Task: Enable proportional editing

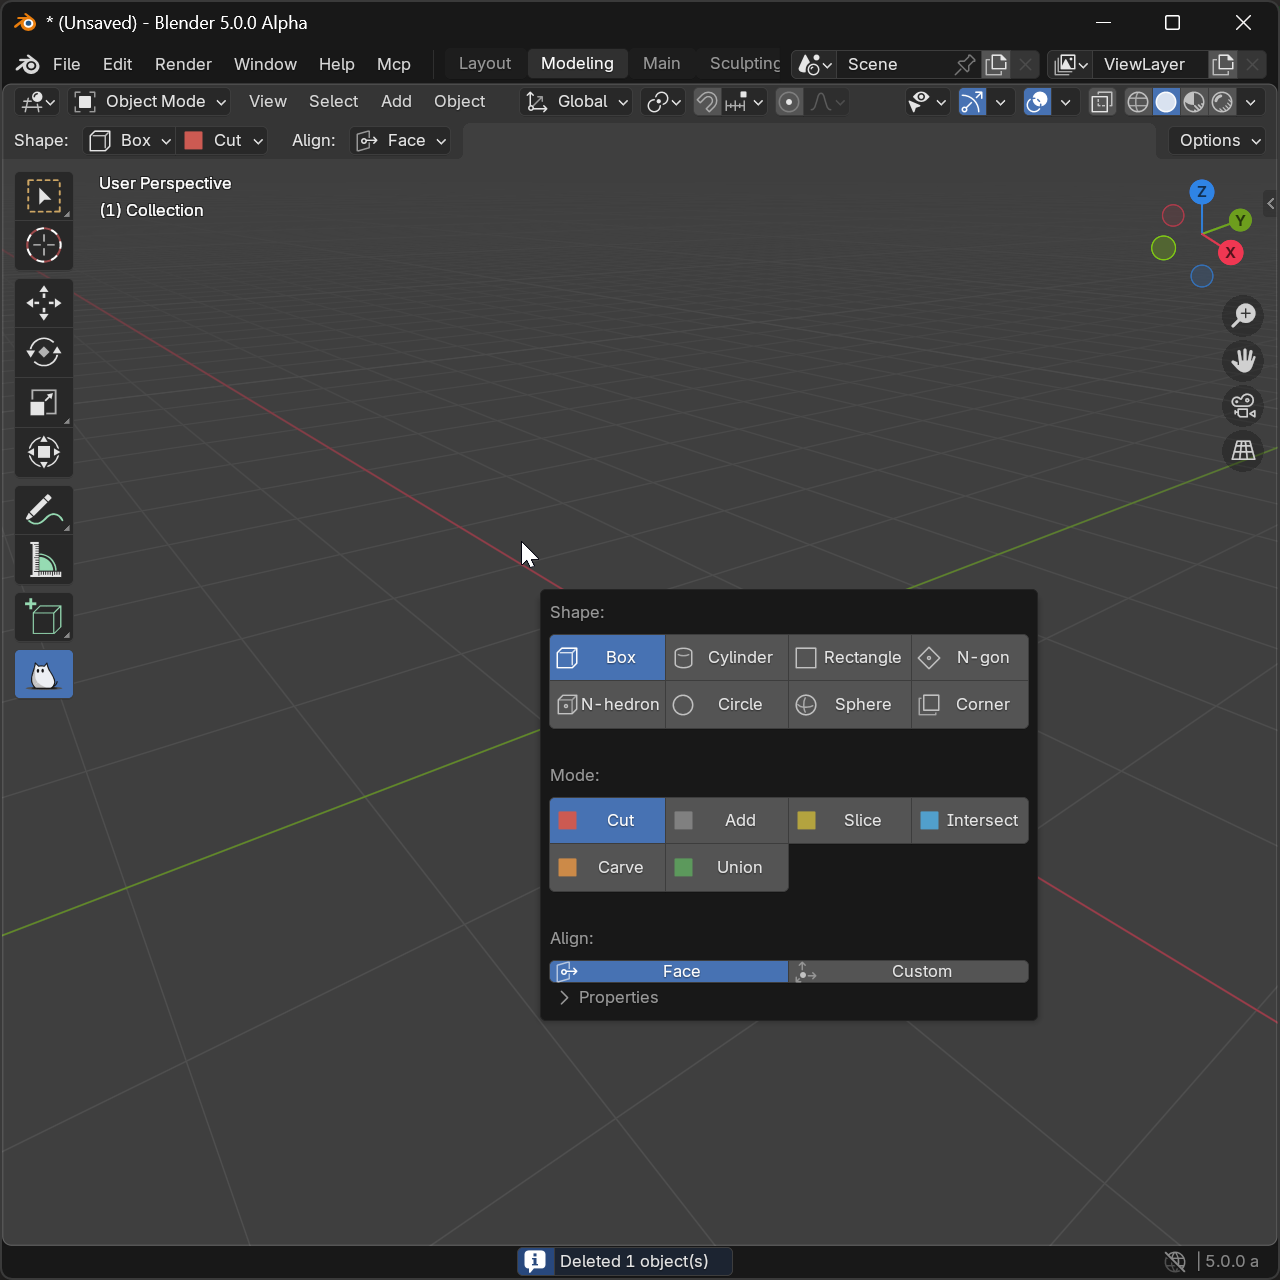Action: (x=789, y=101)
